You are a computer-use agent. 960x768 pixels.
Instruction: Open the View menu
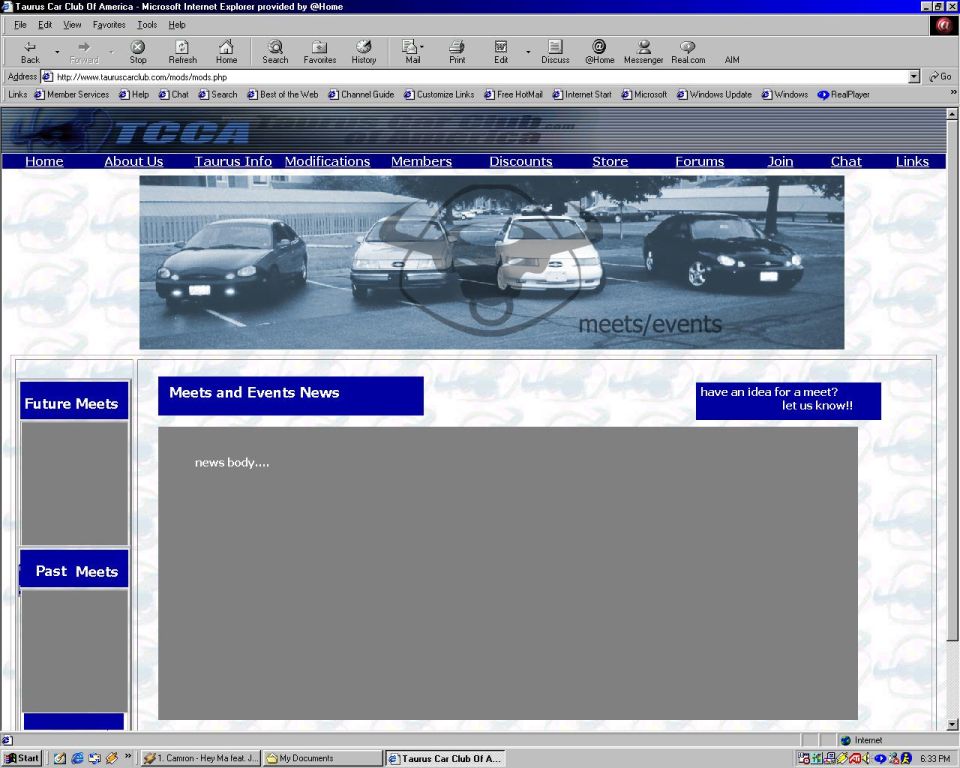point(72,25)
